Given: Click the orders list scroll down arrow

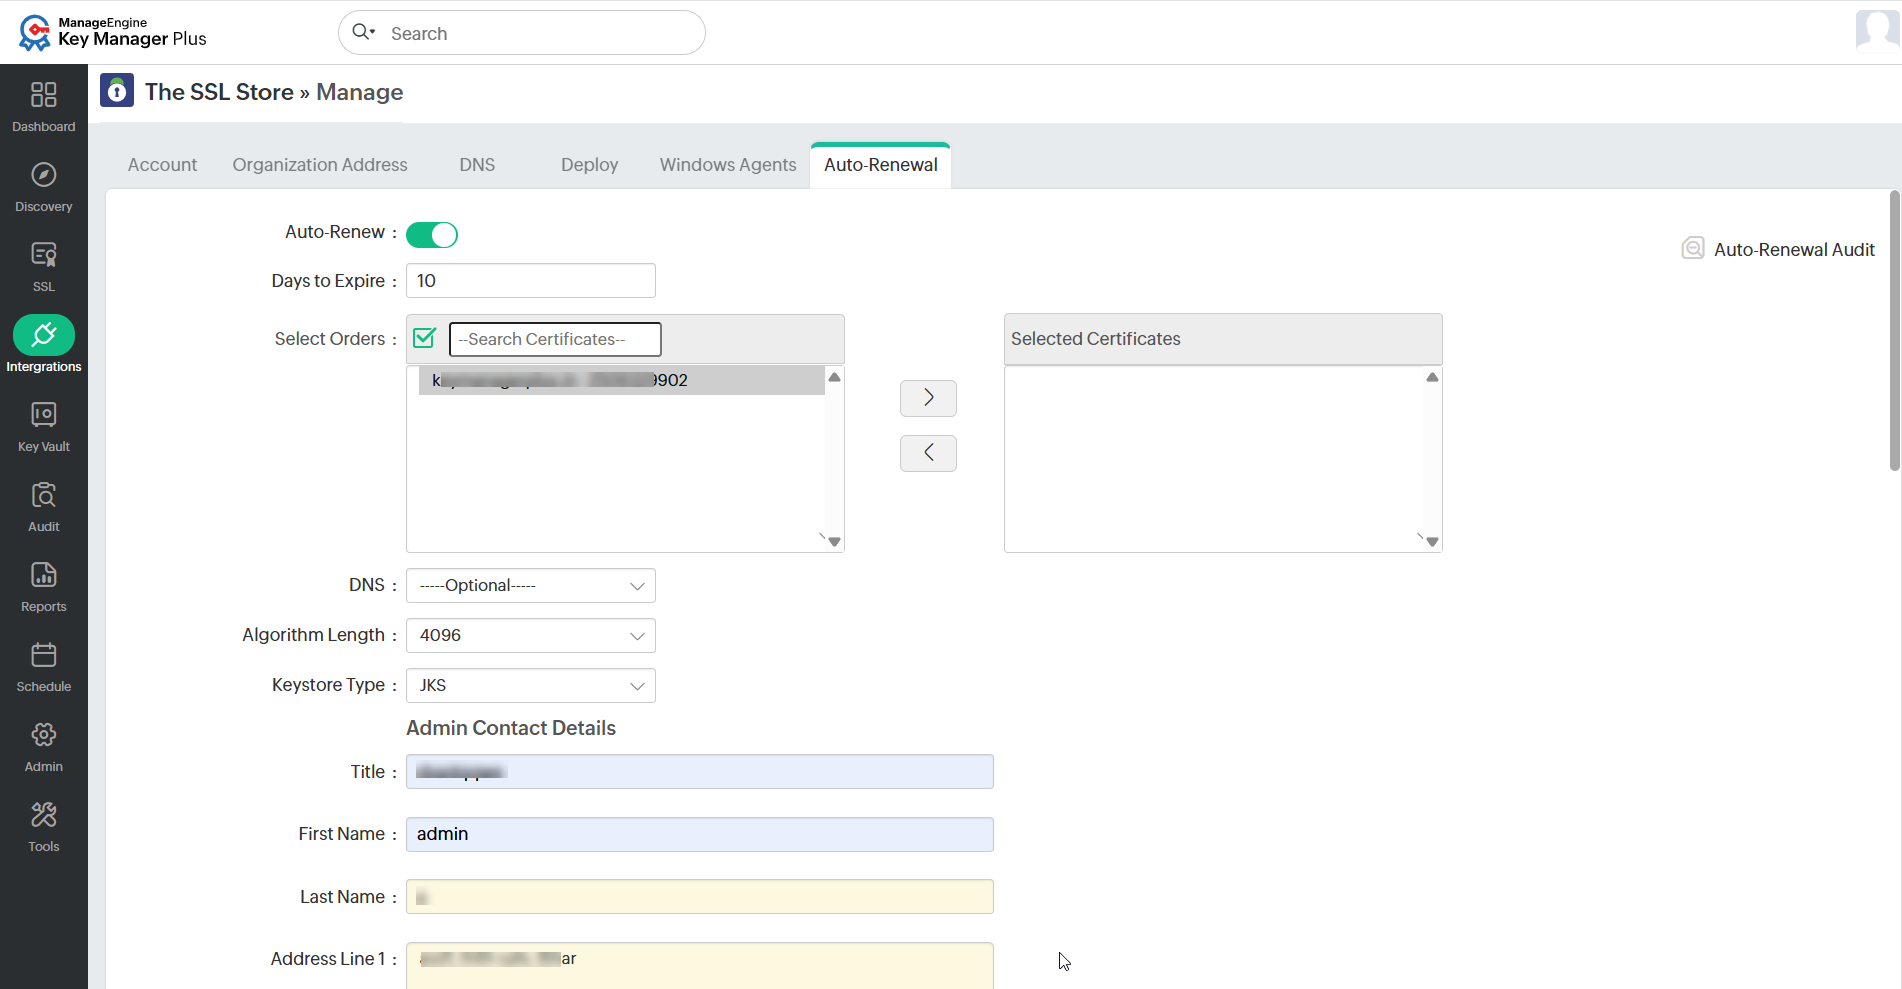Looking at the screenshot, I should click(x=834, y=542).
